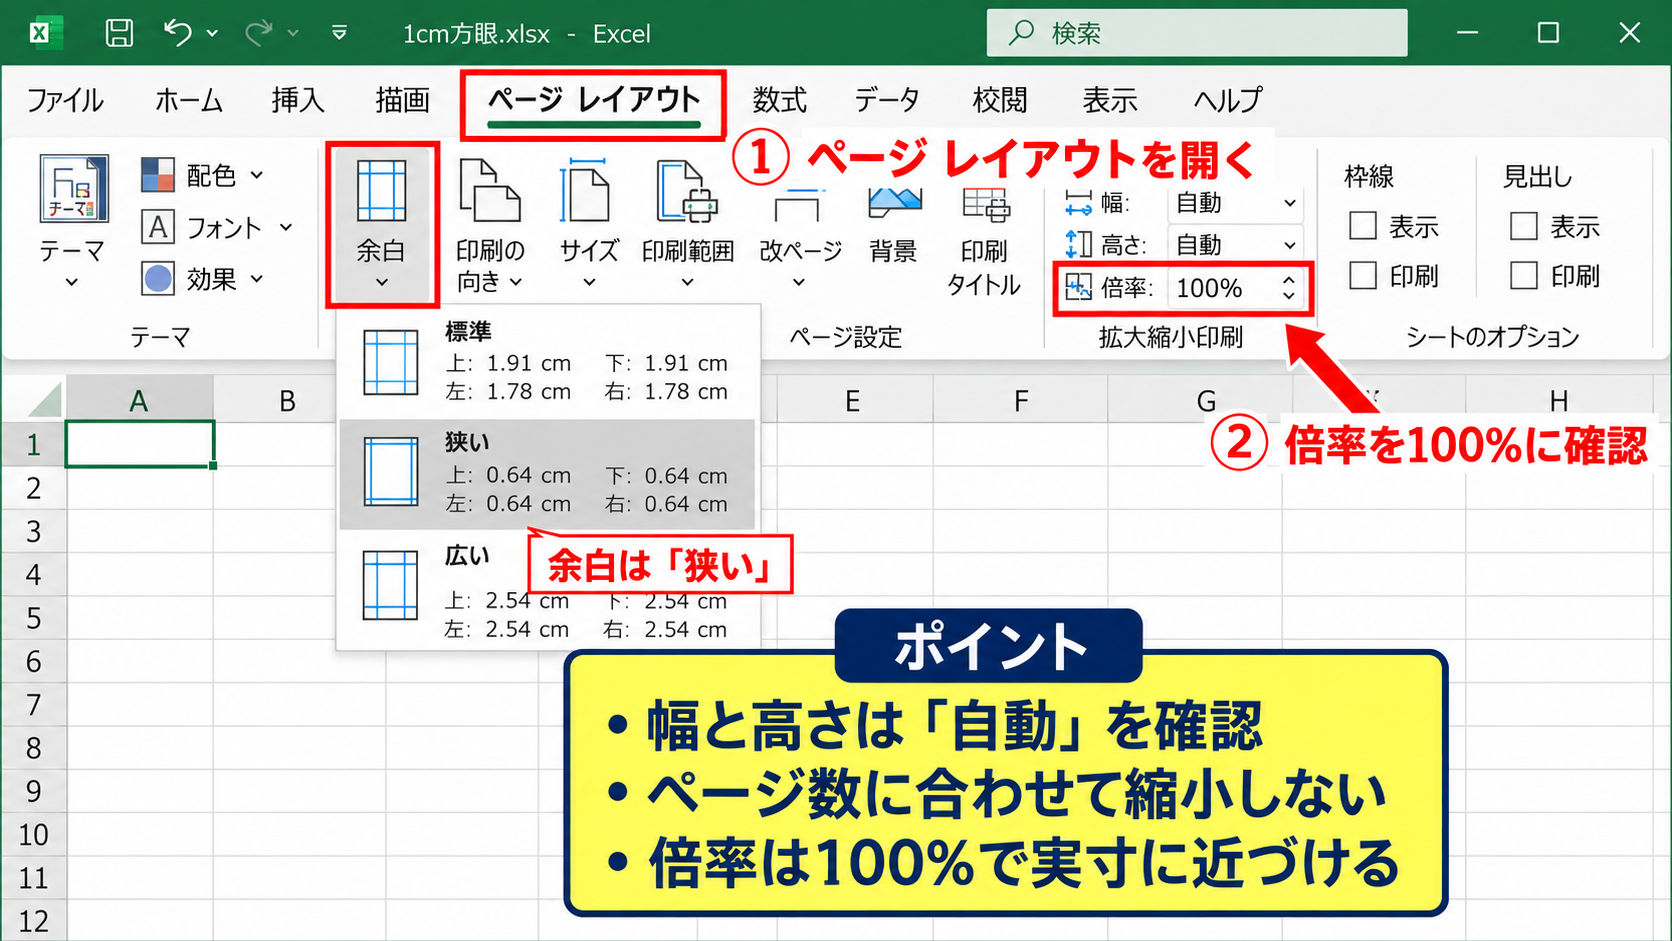
Task: Click the Undo arrow icon
Action: pyautogui.click(x=178, y=33)
